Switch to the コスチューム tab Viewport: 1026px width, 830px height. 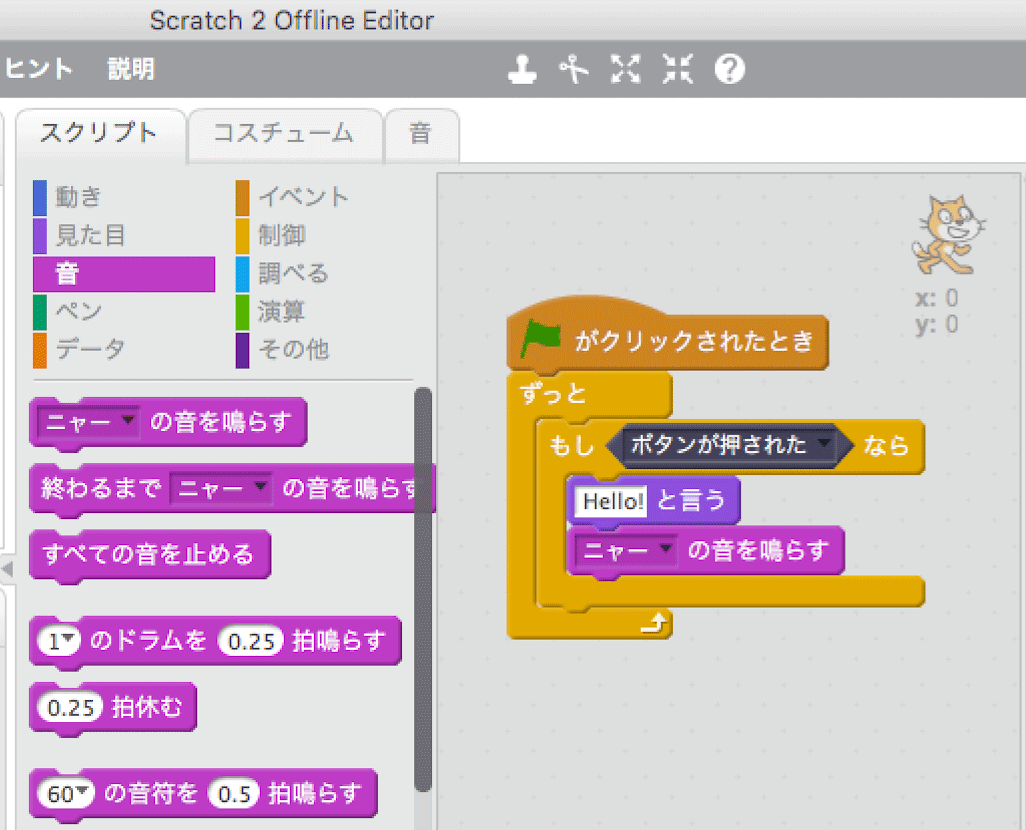point(284,134)
